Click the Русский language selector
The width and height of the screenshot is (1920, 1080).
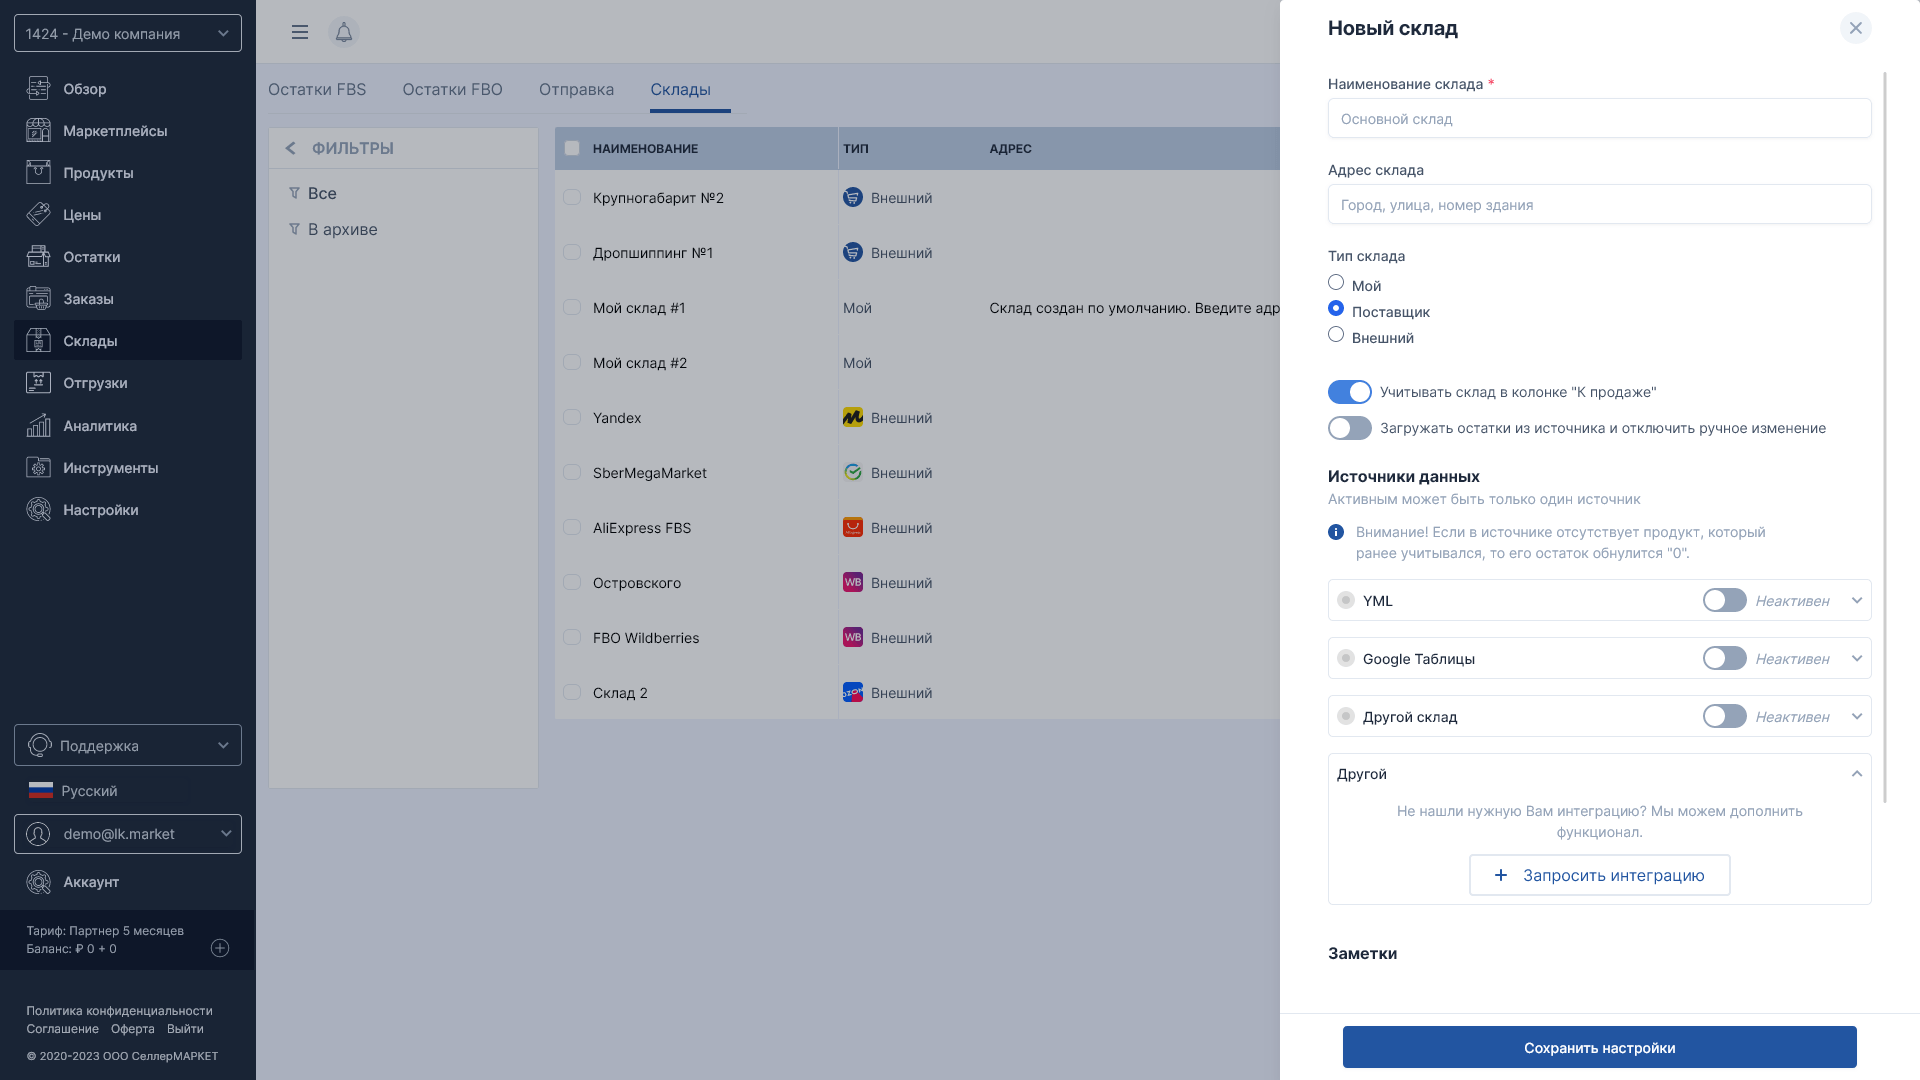73,791
